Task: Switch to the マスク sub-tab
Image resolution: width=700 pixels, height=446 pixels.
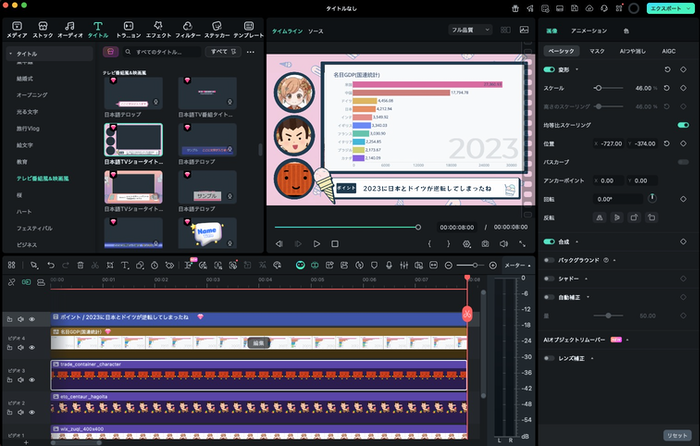Action: 597,50
